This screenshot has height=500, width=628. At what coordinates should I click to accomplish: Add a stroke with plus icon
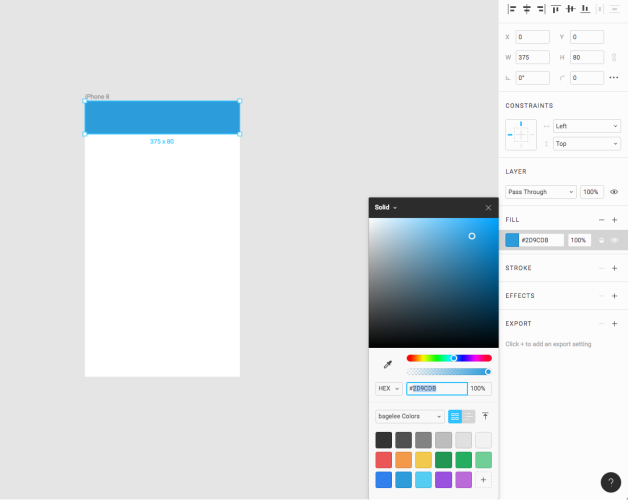614,268
